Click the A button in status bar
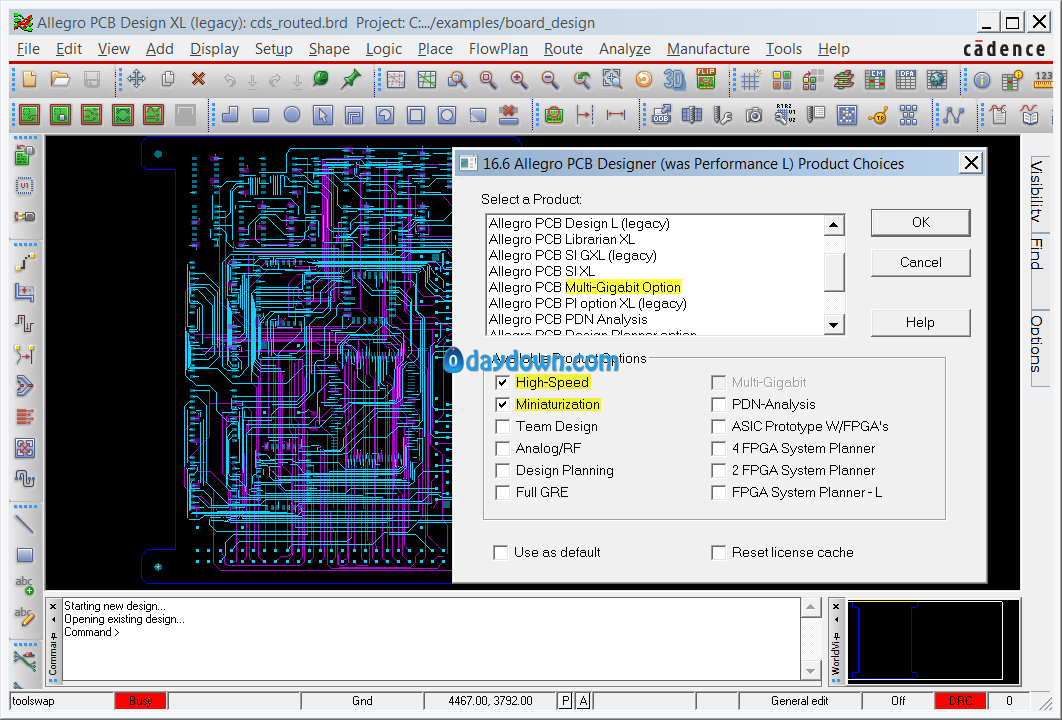This screenshot has width=1062, height=720. click(x=582, y=701)
